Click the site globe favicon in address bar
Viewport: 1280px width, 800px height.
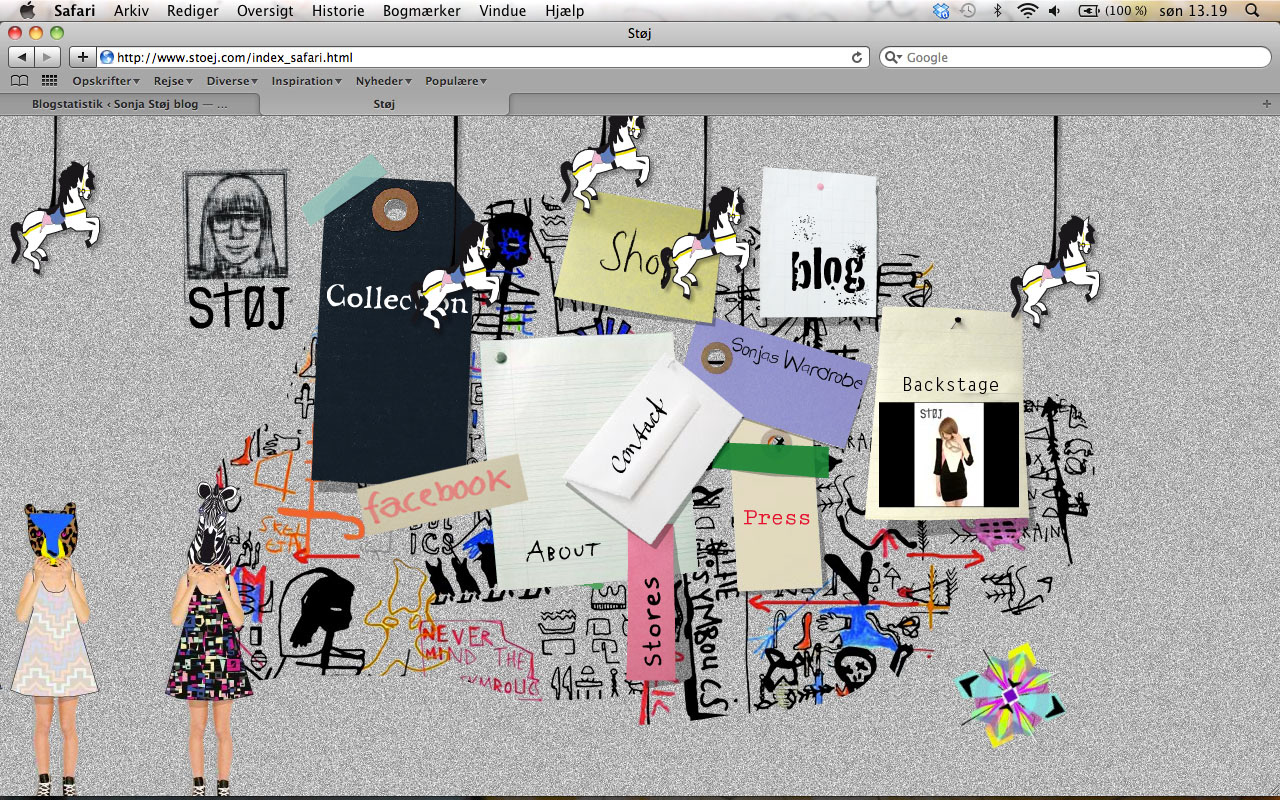point(107,57)
